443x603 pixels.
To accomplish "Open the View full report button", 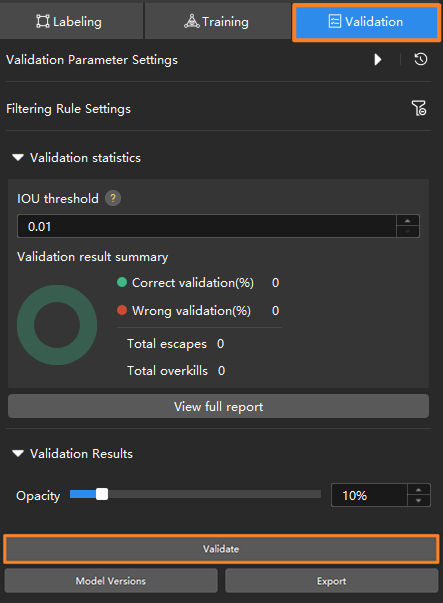I will 218,406.
